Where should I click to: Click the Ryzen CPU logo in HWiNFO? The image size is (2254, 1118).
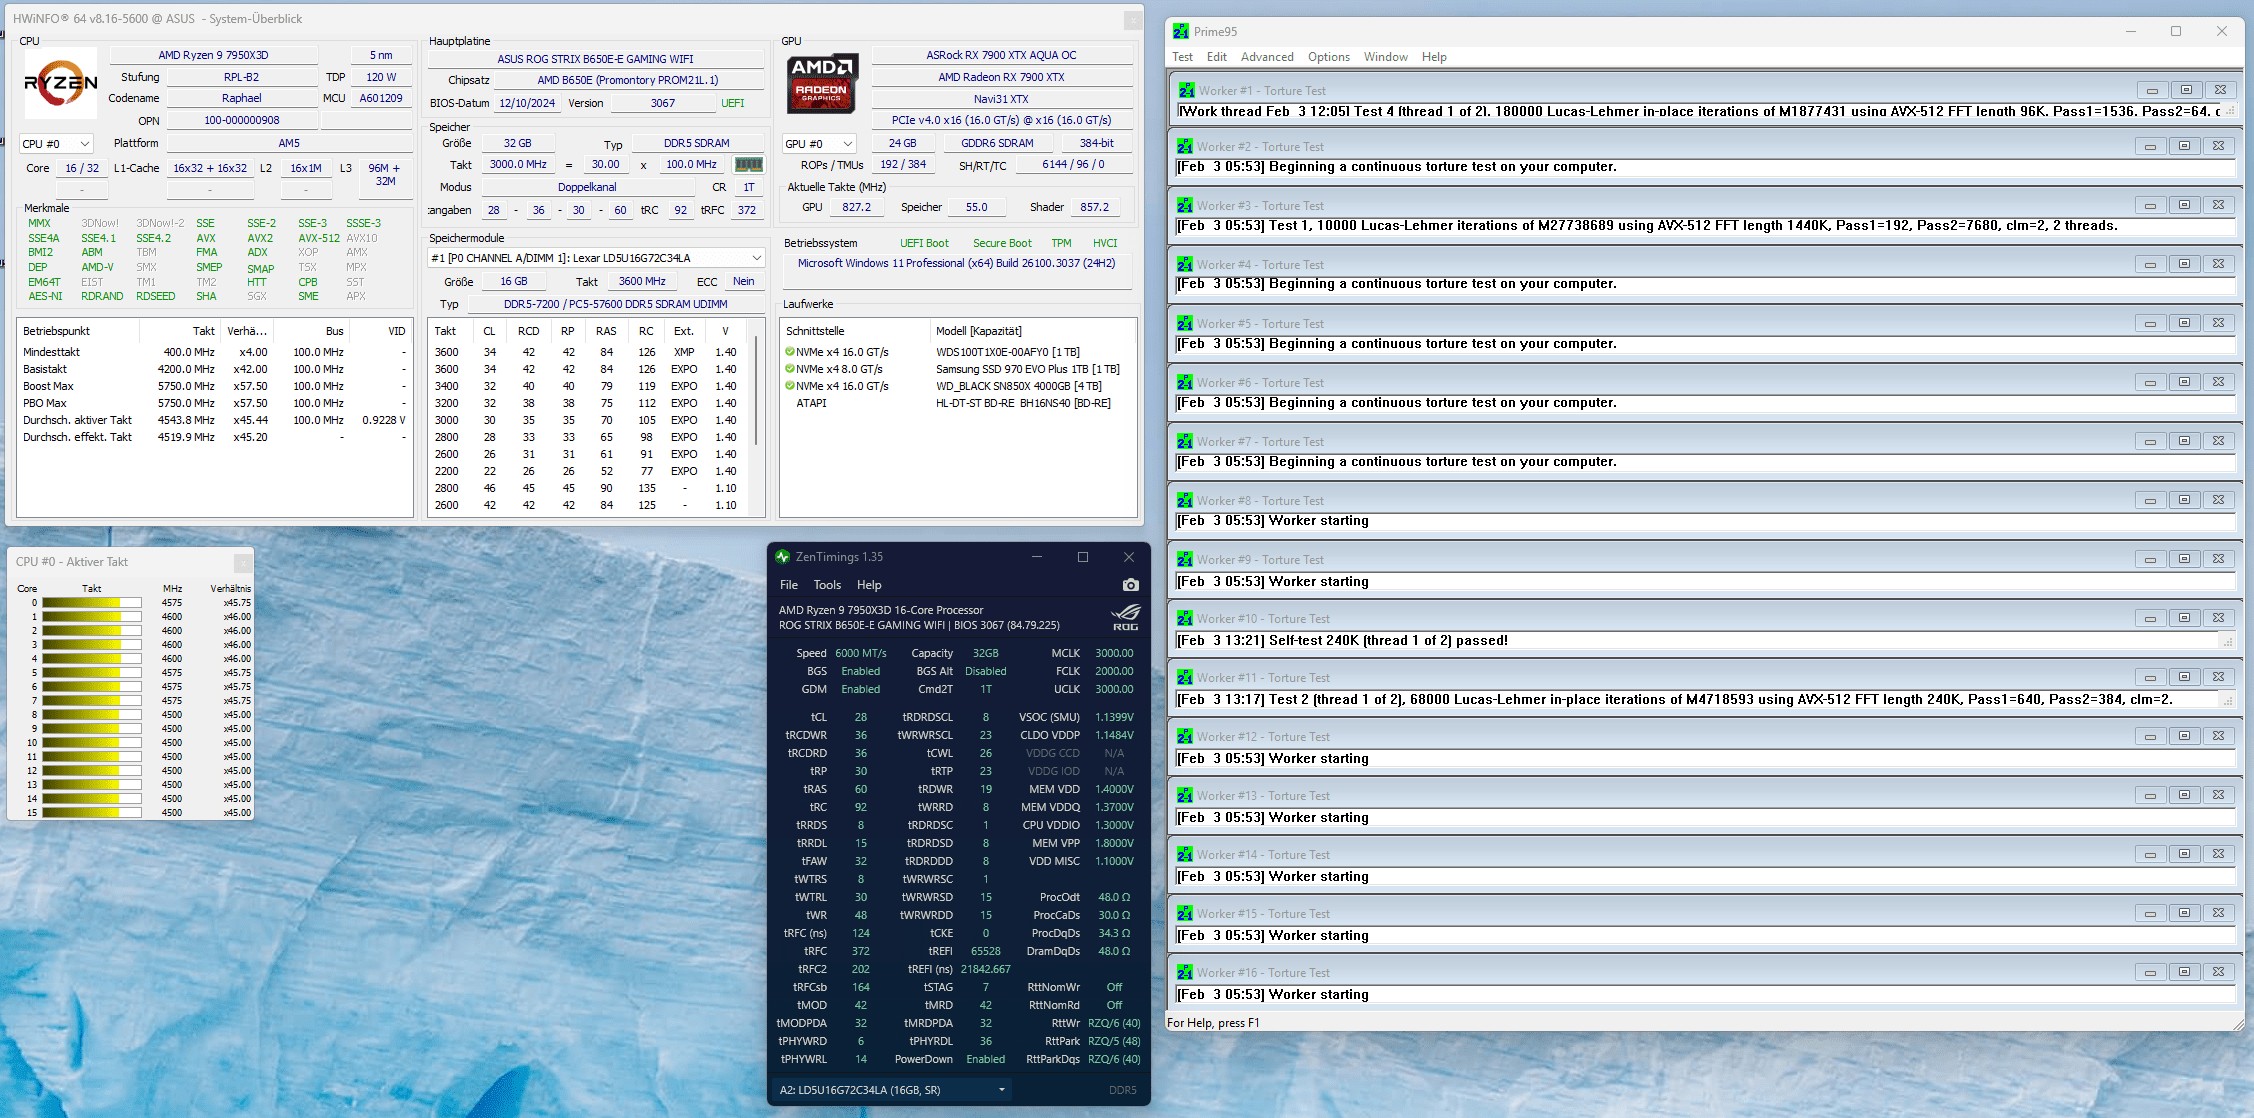pyautogui.click(x=61, y=83)
